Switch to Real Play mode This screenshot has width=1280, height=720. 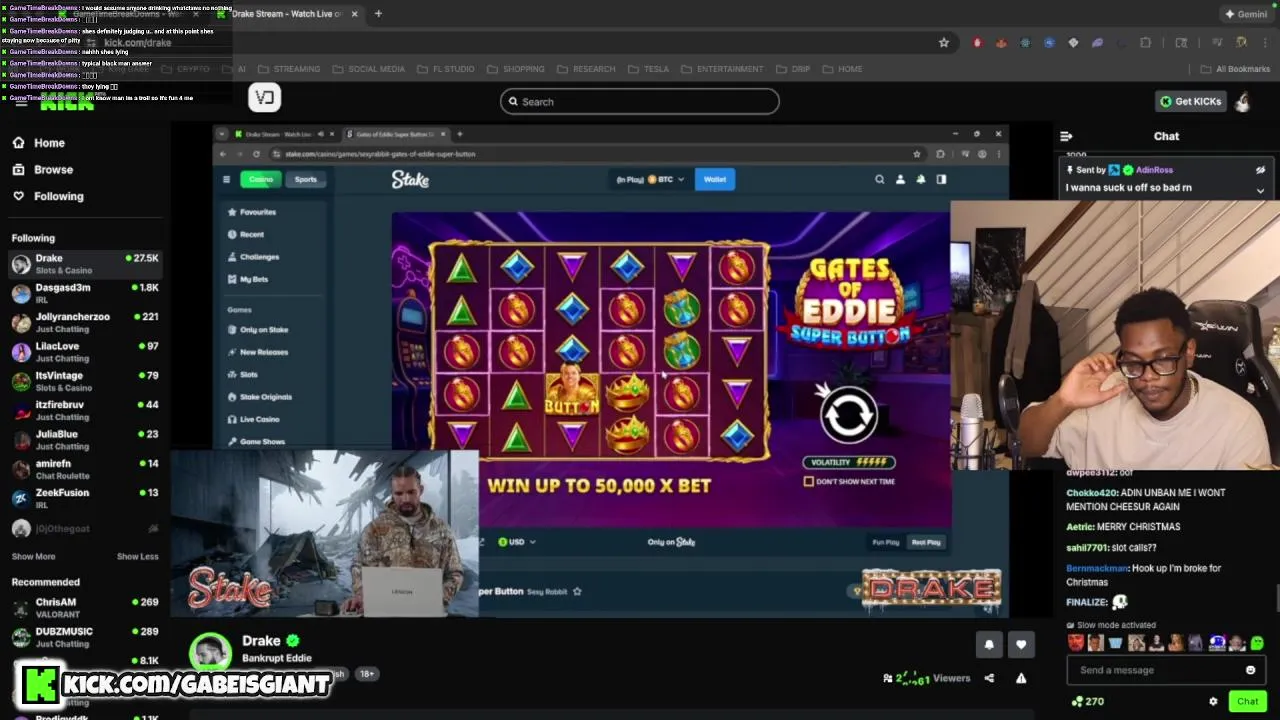[x=926, y=542]
